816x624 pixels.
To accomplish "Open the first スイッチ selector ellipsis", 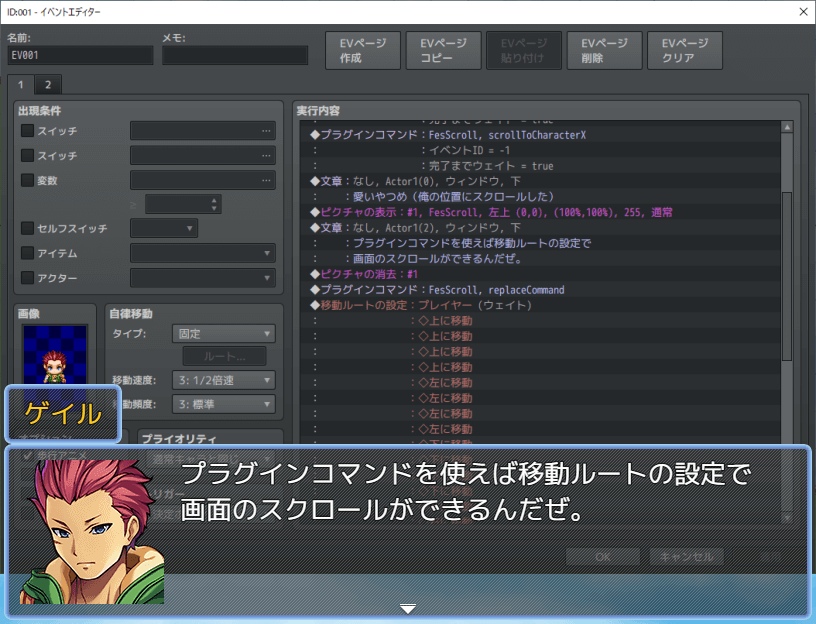I will point(266,131).
